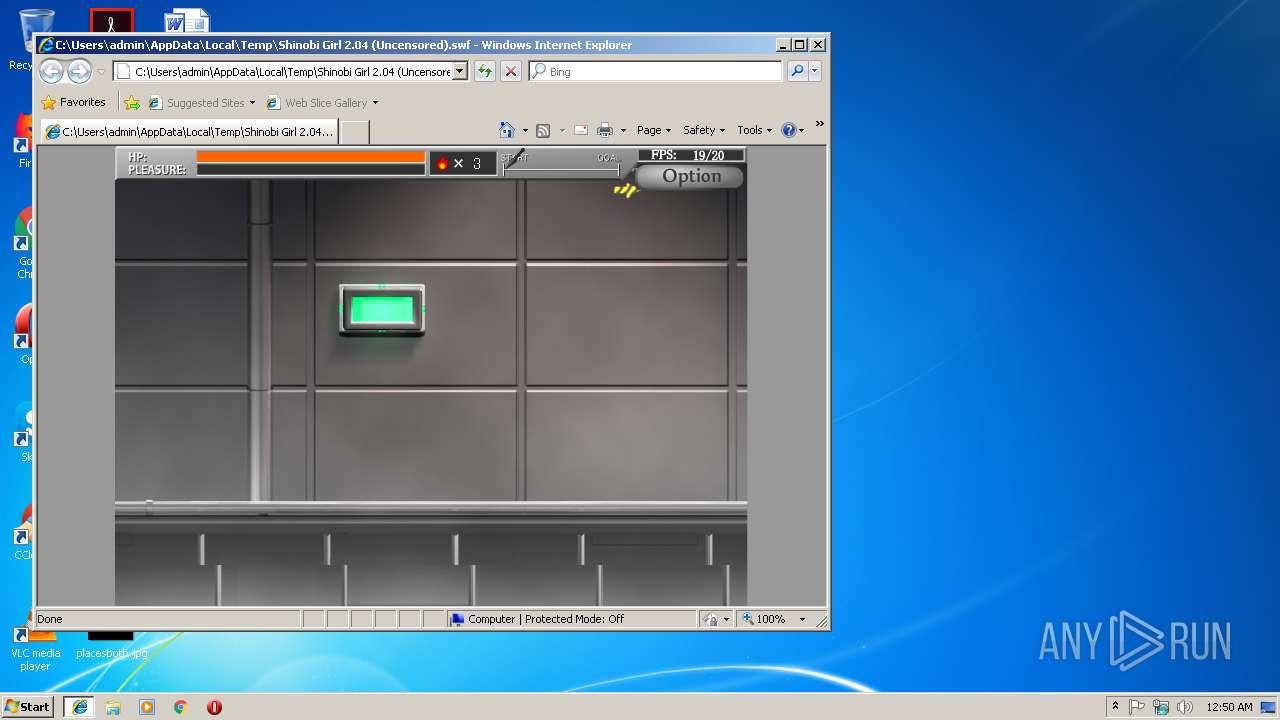Click in the Bing search box

[655, 71]
